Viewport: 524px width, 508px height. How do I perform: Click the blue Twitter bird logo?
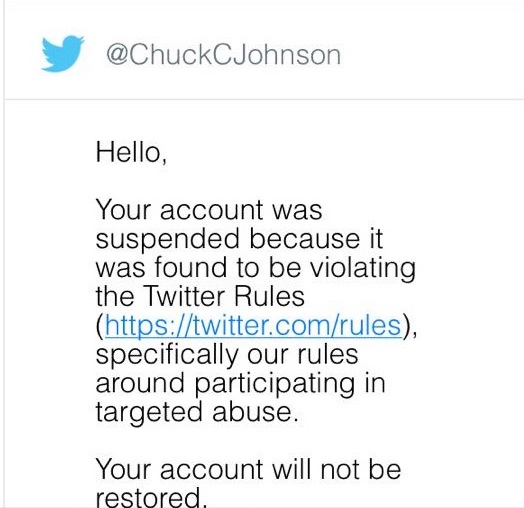click(x=62, y=53)
